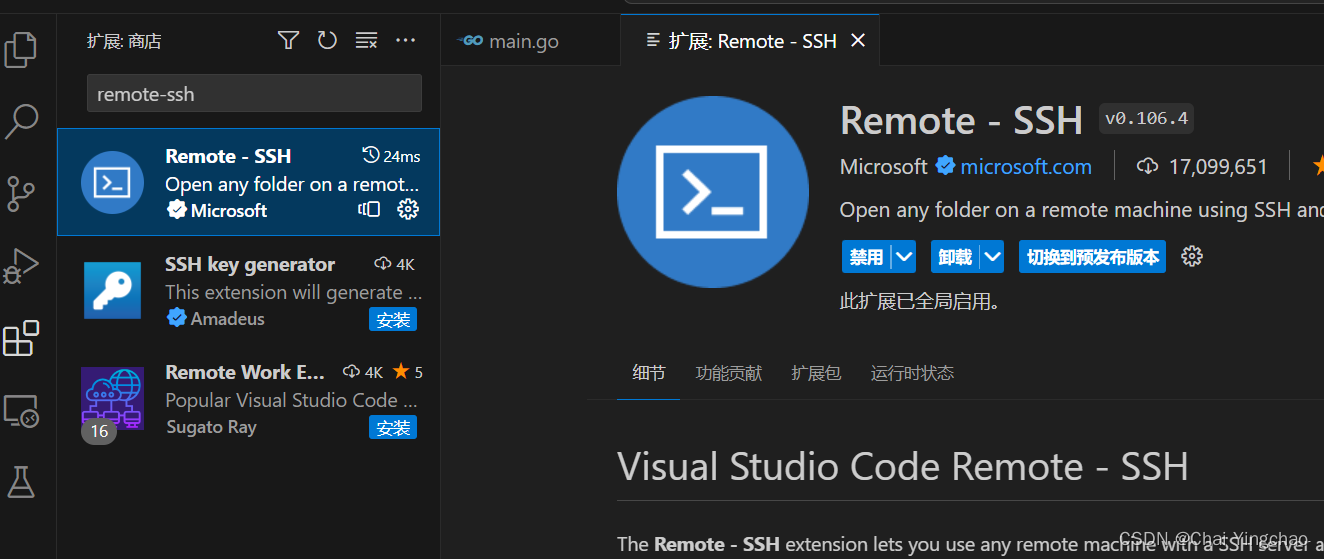Viewport: 1324px width, 559px height.
Task: Clear extensions search results
Action: [x=367, y=40]
